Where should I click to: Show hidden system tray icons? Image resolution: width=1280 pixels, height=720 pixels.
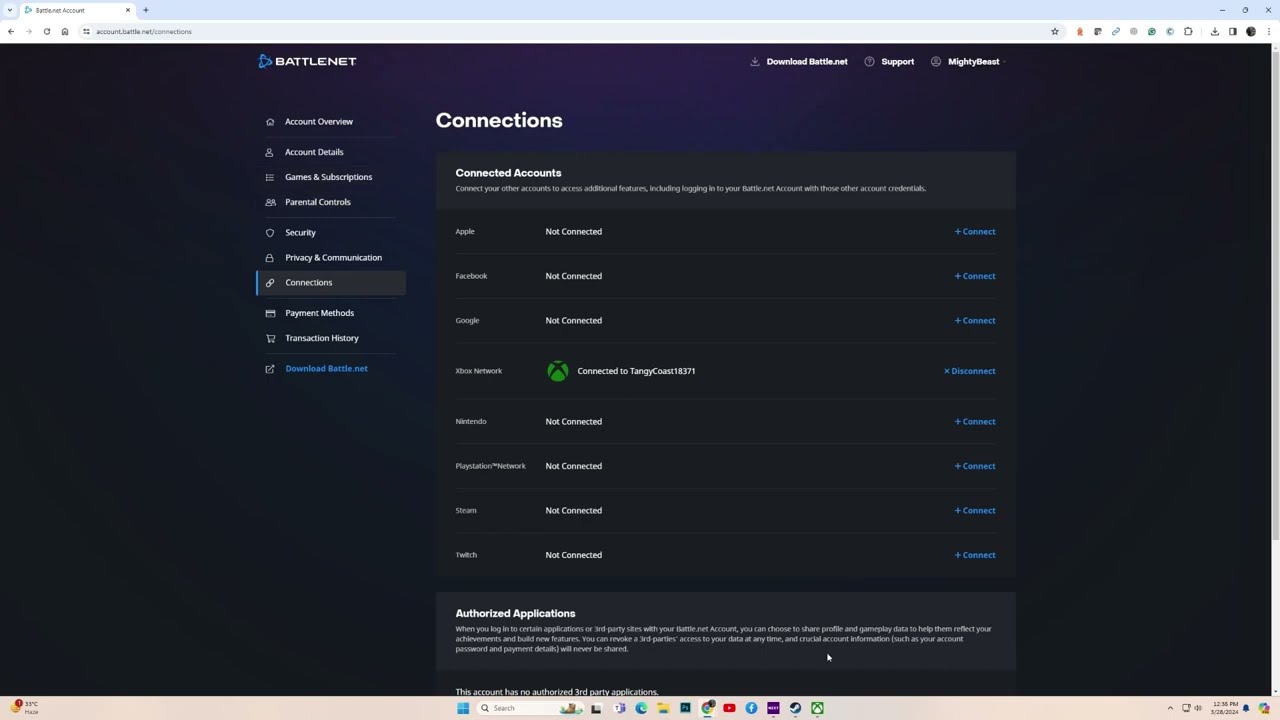coord(1170,708)
